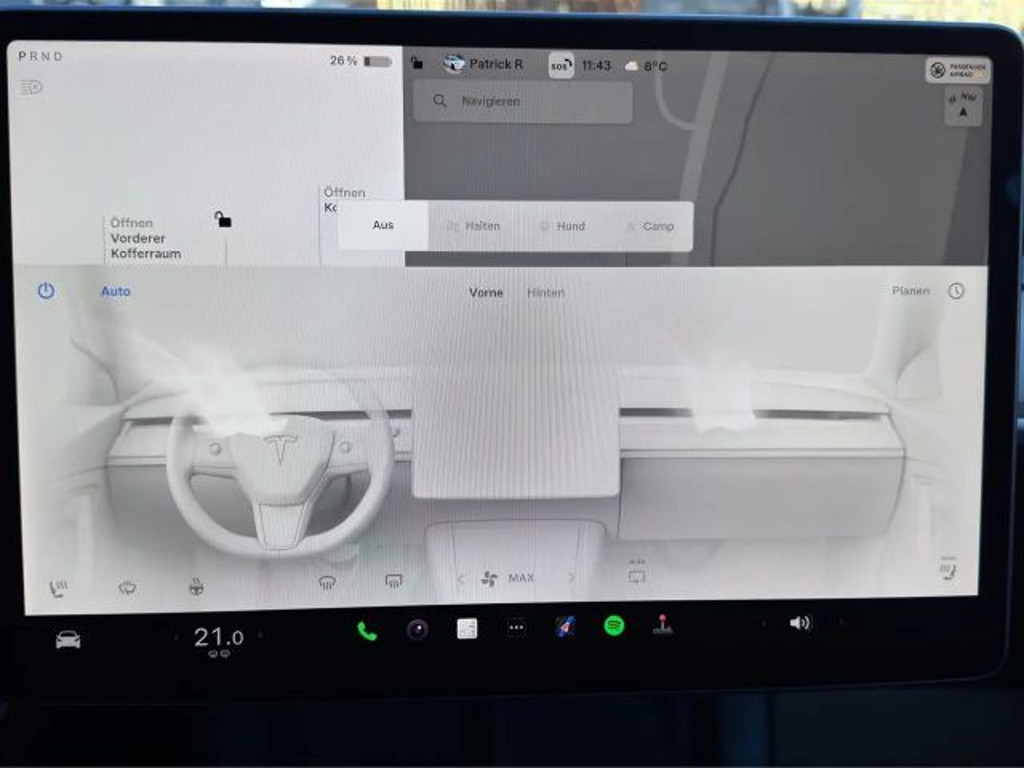Switch climate to Auto mode
The width and height of the screenshot is (1024, 768).
[x=115, y=291]
